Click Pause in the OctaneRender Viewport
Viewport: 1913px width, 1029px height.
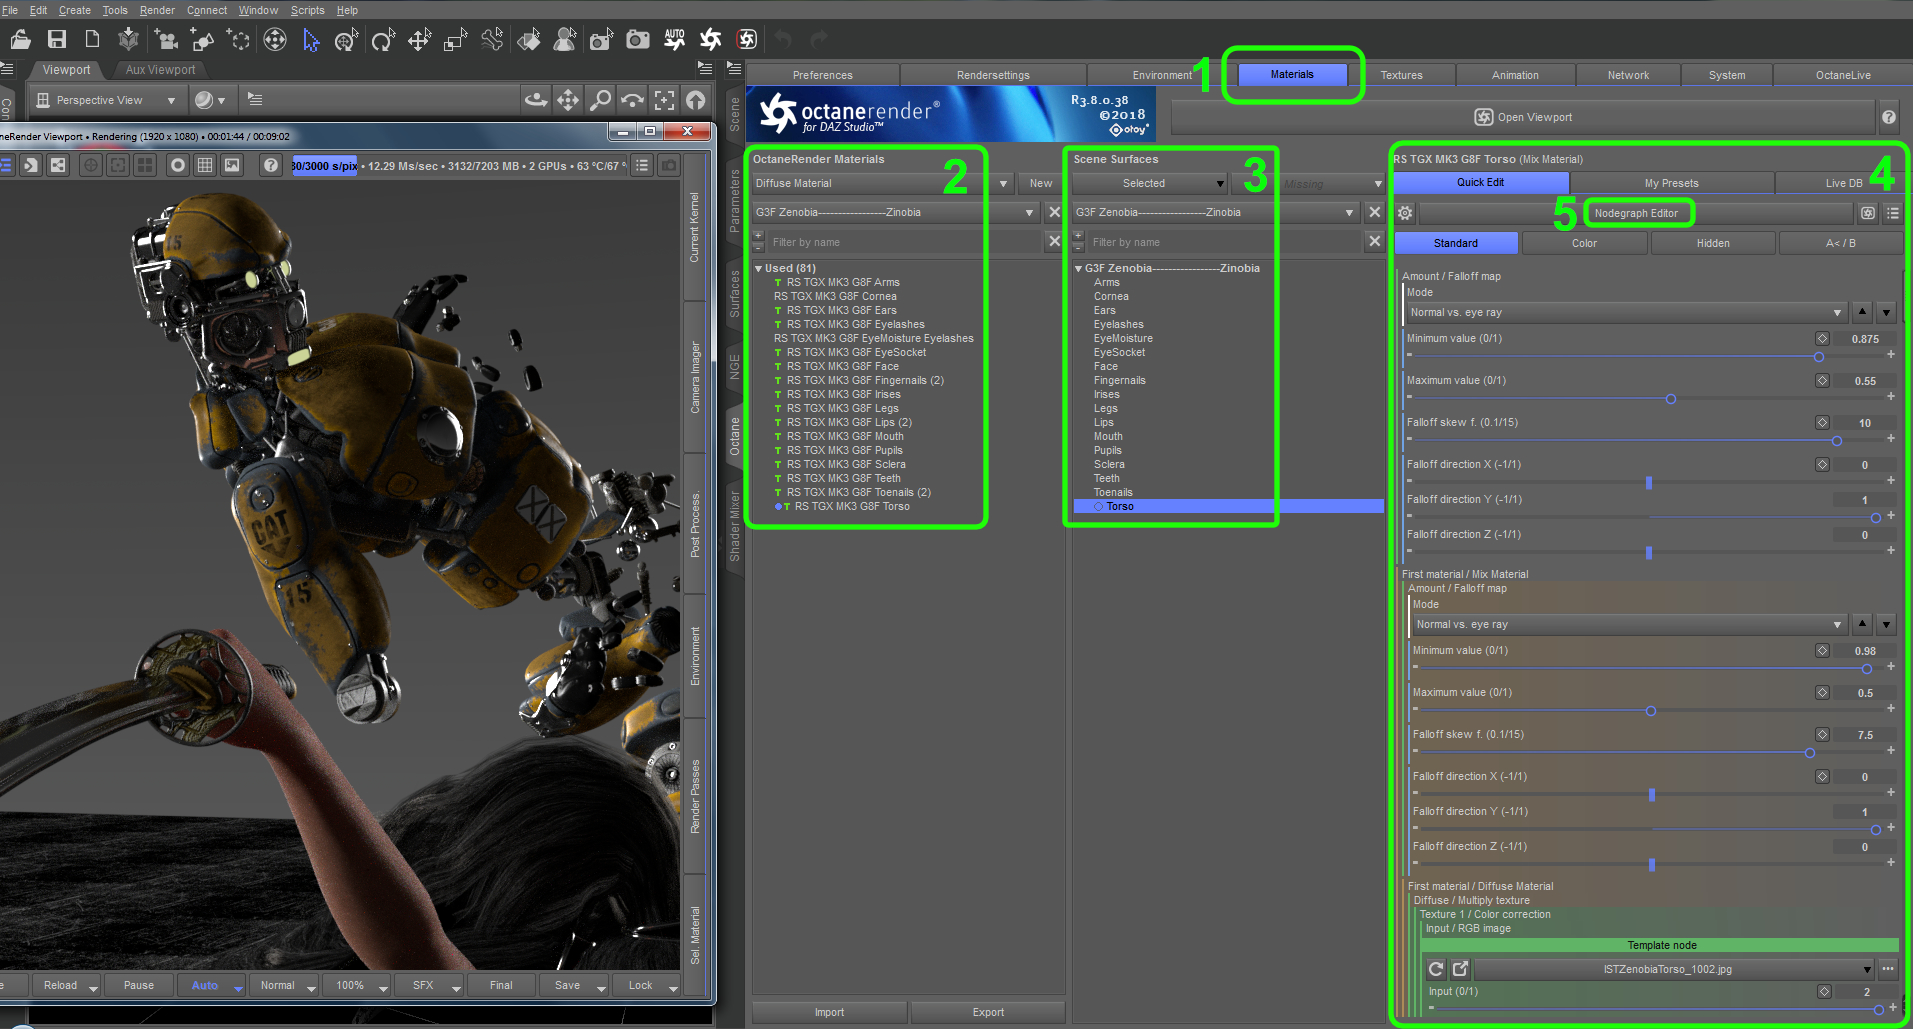[139, 986]
